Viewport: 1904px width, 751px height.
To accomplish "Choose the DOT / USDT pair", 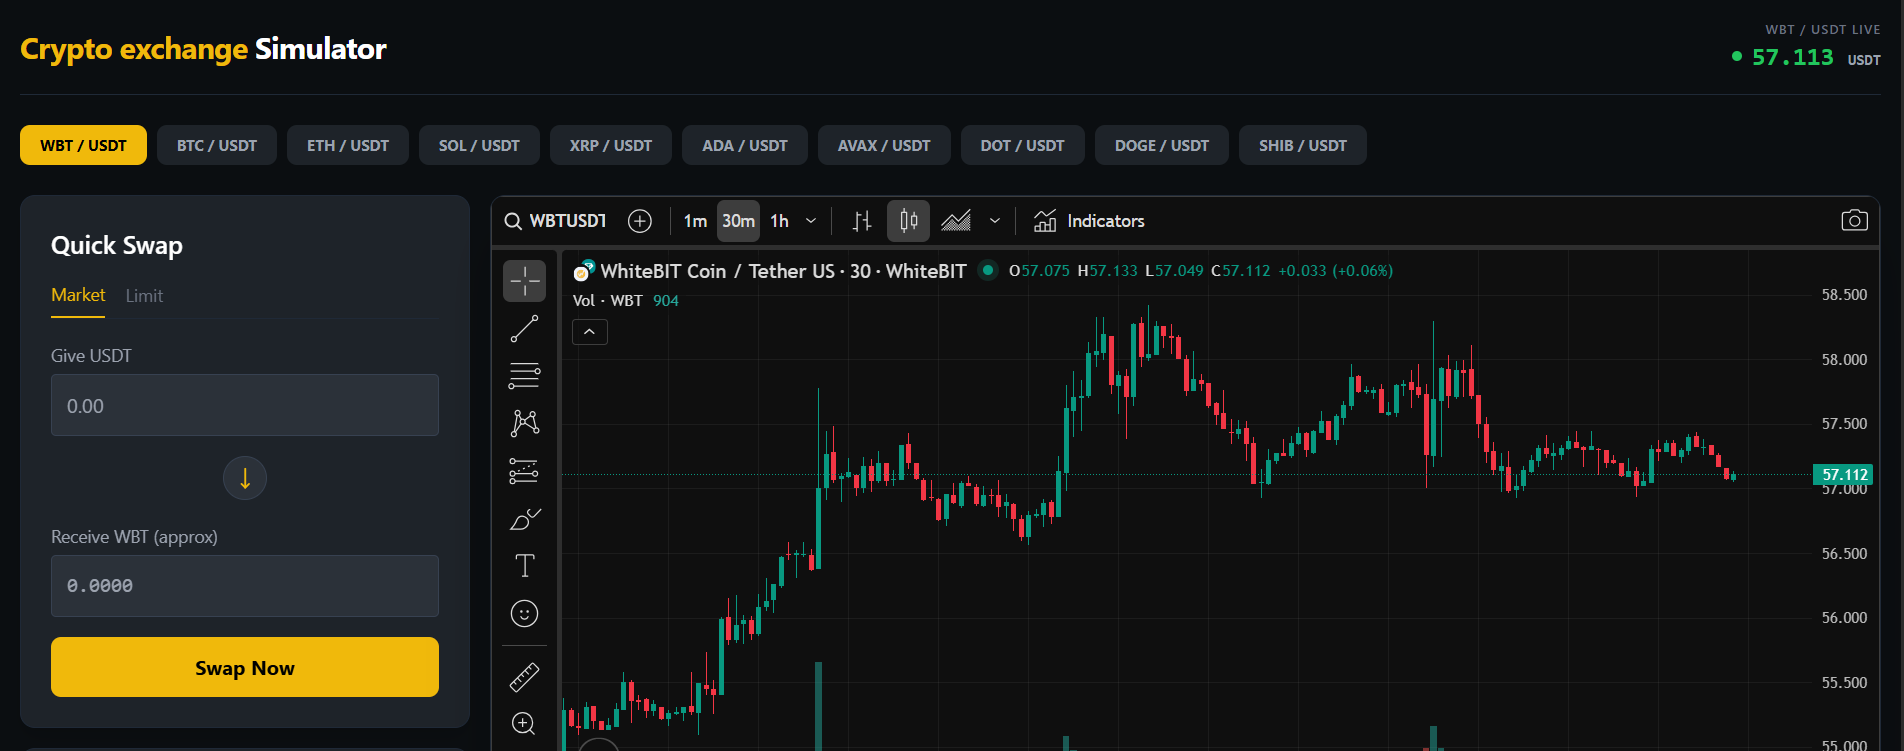I will point(1023,145).
